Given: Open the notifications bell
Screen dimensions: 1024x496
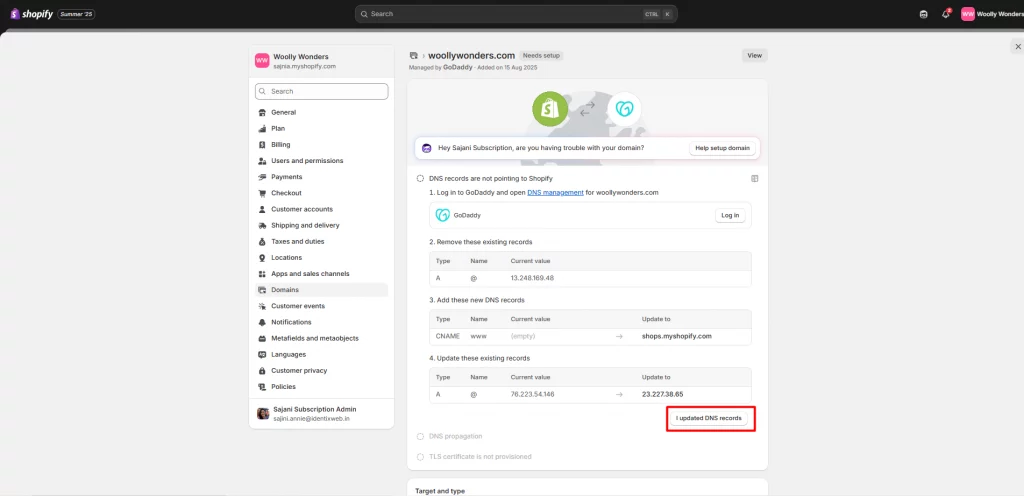Looking at the screenshot, I should point(946,14).
